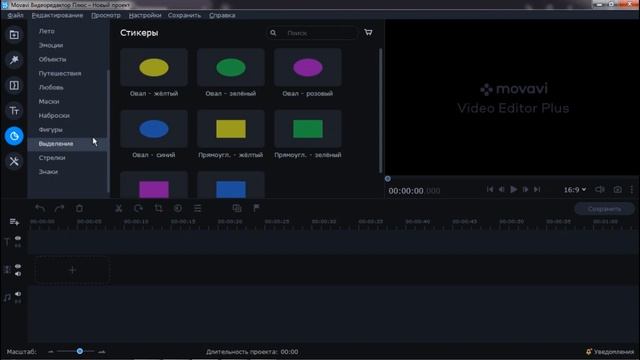The height and width of the screenshot is (360, 640).
Task: Click the Delete trash icon
Action: coord(79,209)
